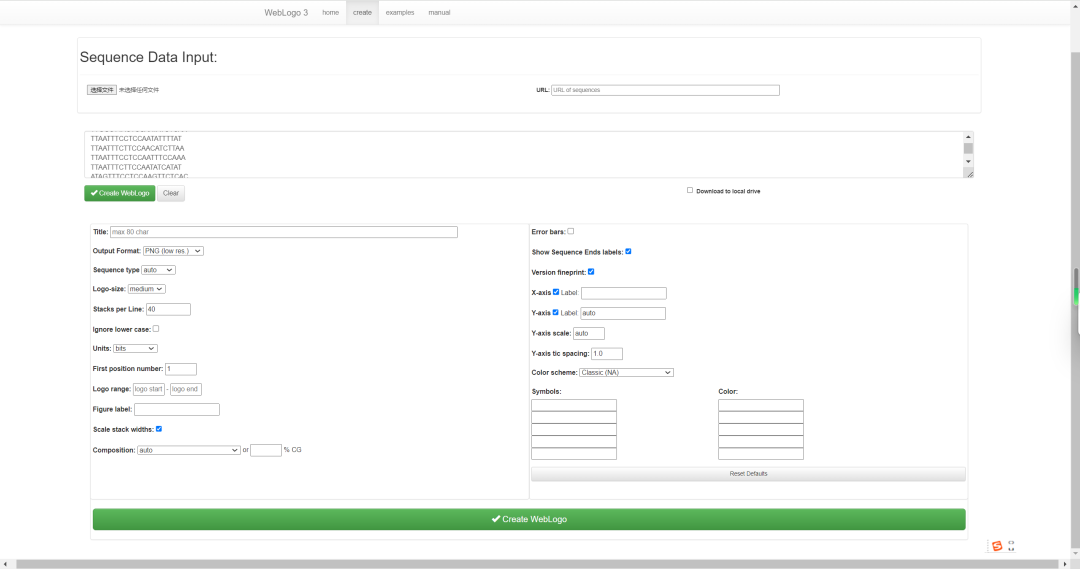Select the create nav tab
1080x569 pixels.
pos(362,12)
